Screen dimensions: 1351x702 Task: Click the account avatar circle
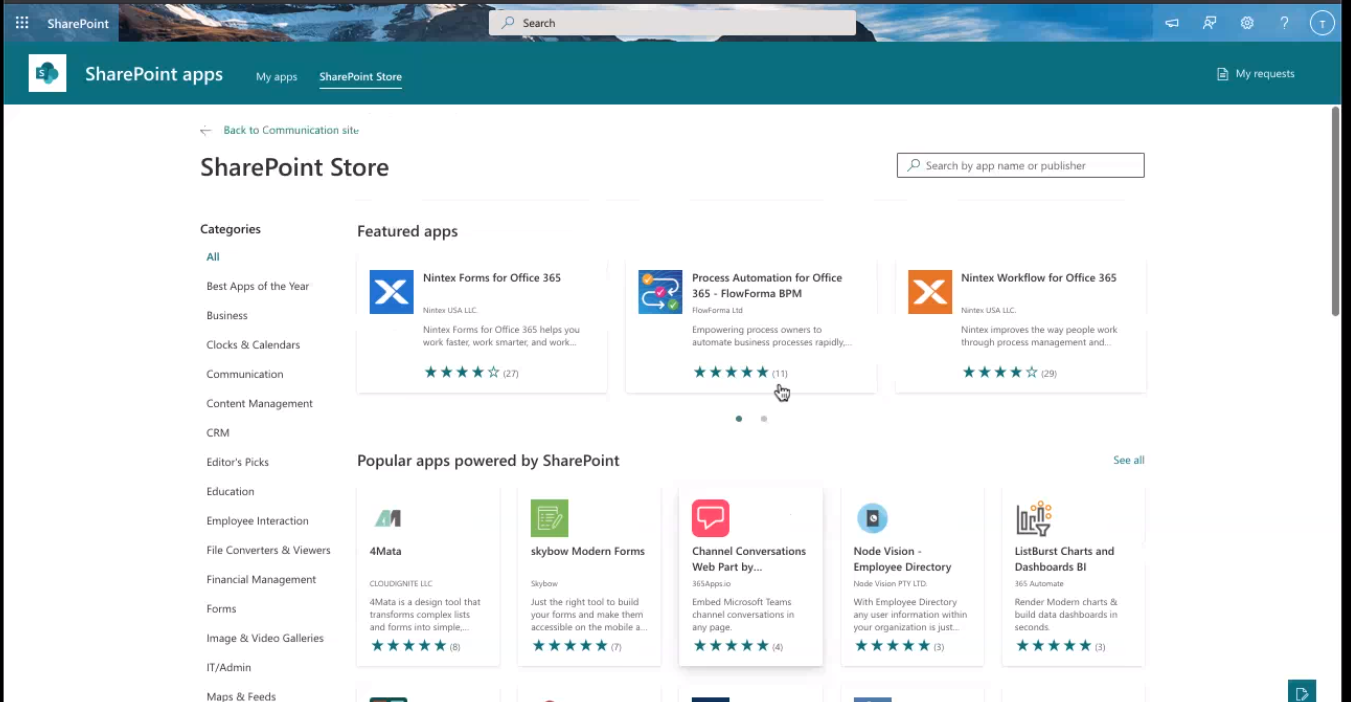1322,22
